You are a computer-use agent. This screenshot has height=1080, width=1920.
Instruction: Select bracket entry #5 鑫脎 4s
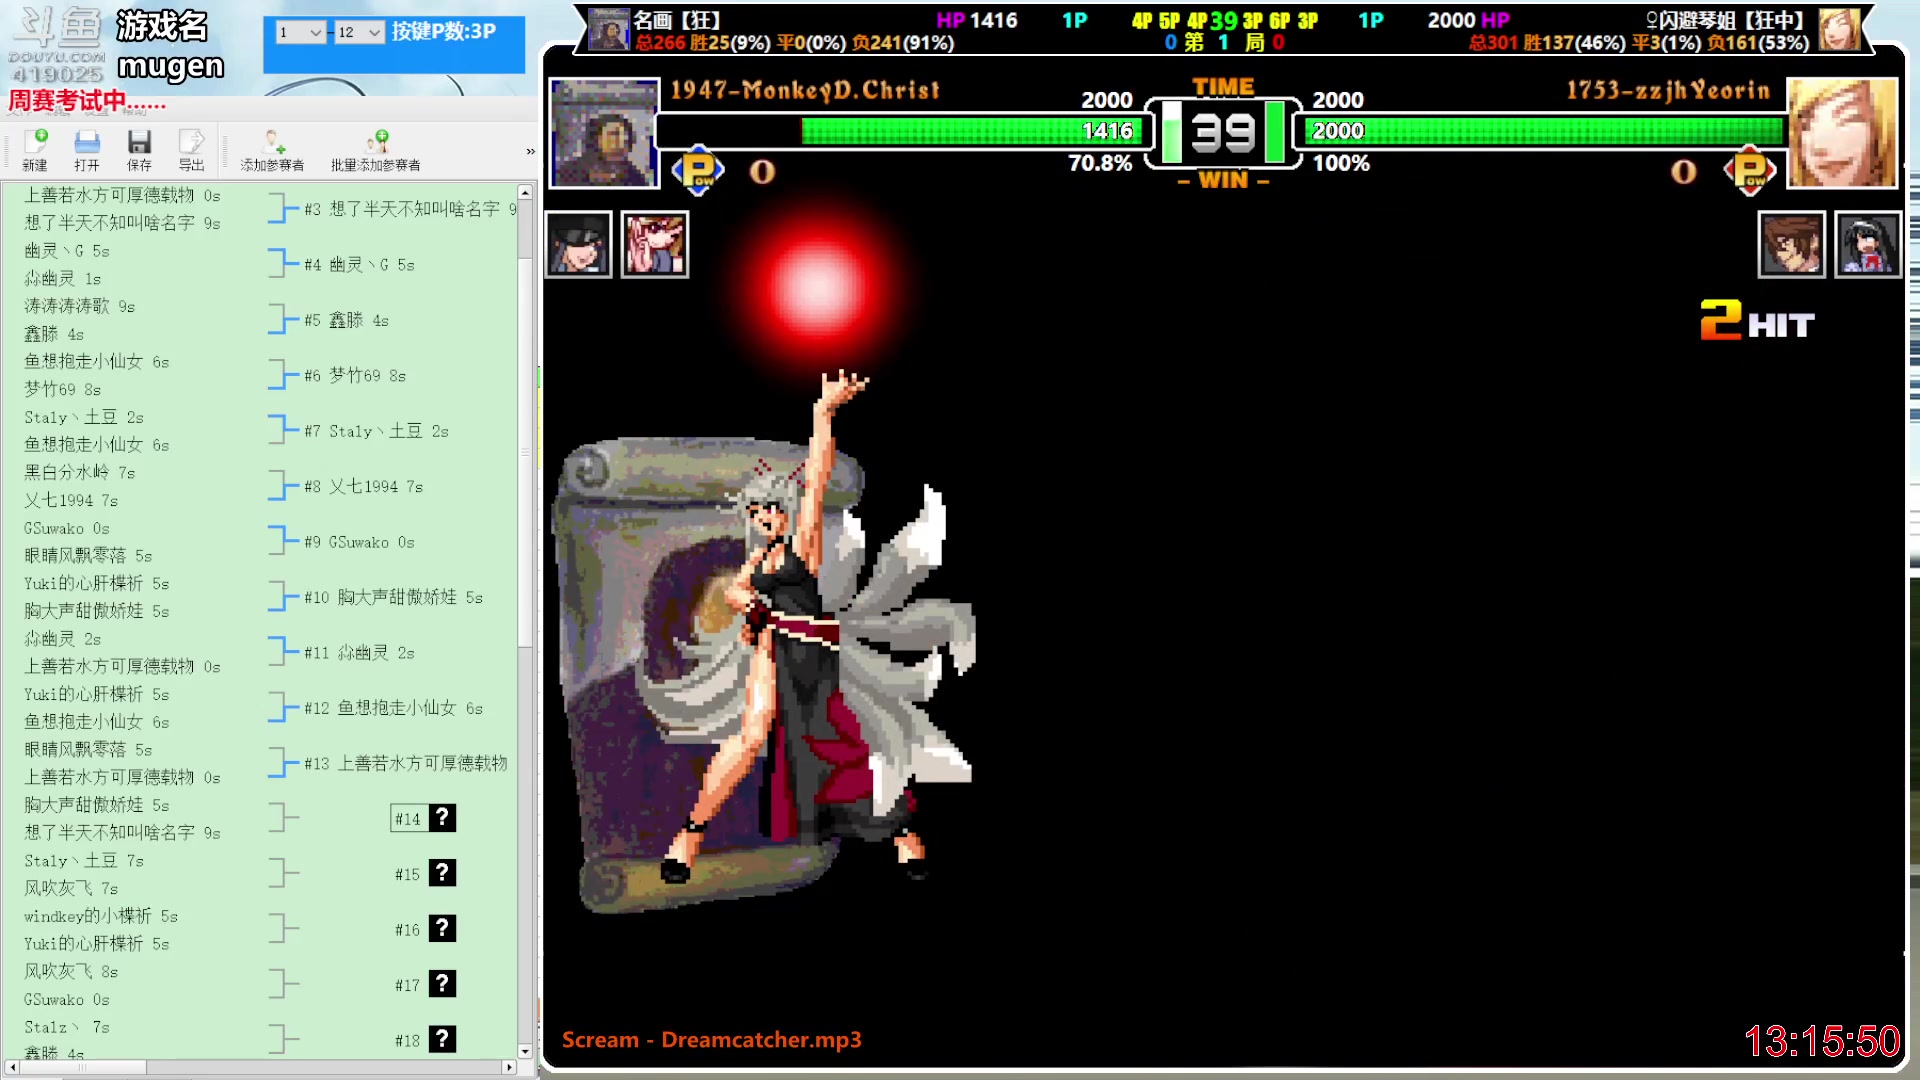coord(346,320)
